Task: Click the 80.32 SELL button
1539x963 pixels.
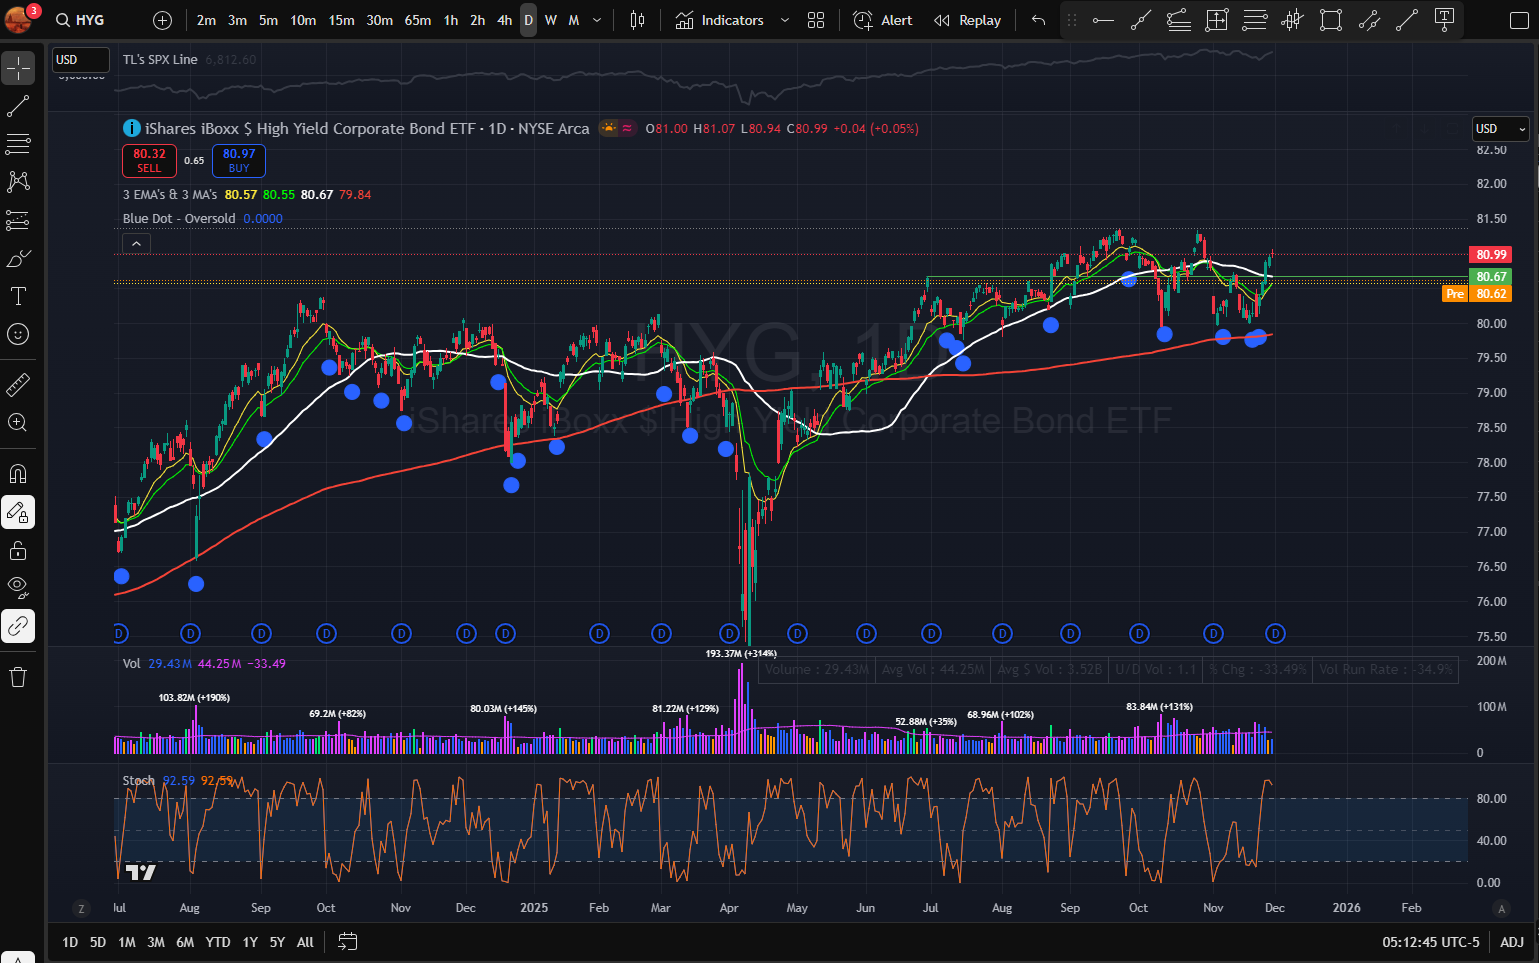Action: 149,160
